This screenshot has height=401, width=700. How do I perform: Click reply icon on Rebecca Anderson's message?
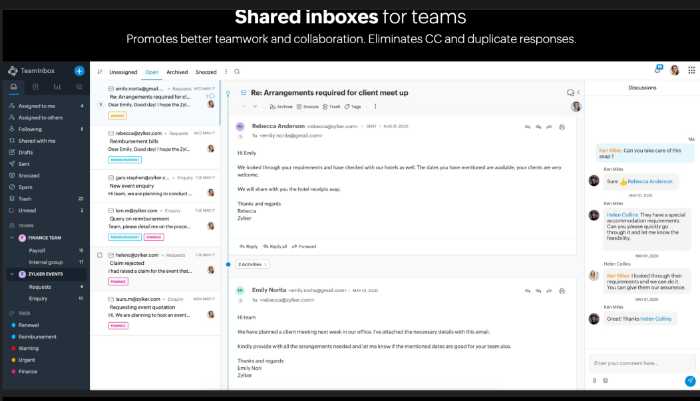tap(528, 127)
